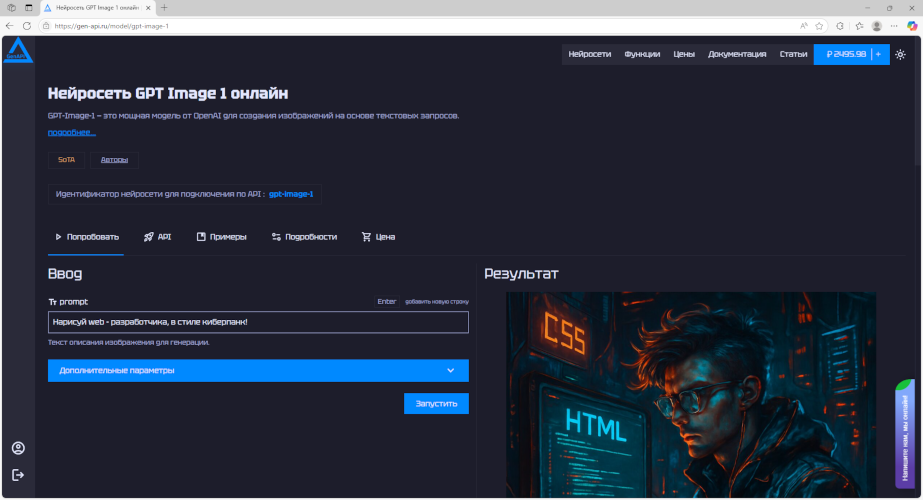
Task: Open browser extensions icon
Action: click(840, 26)
